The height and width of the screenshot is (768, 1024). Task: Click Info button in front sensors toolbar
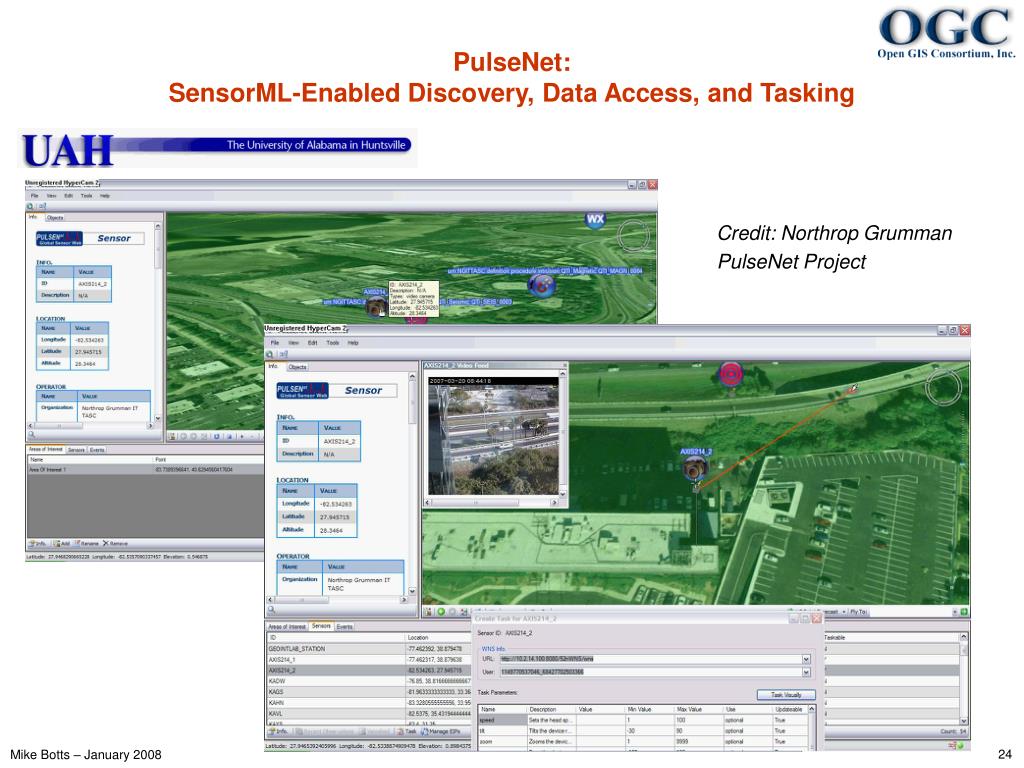(x=278, y=731)
